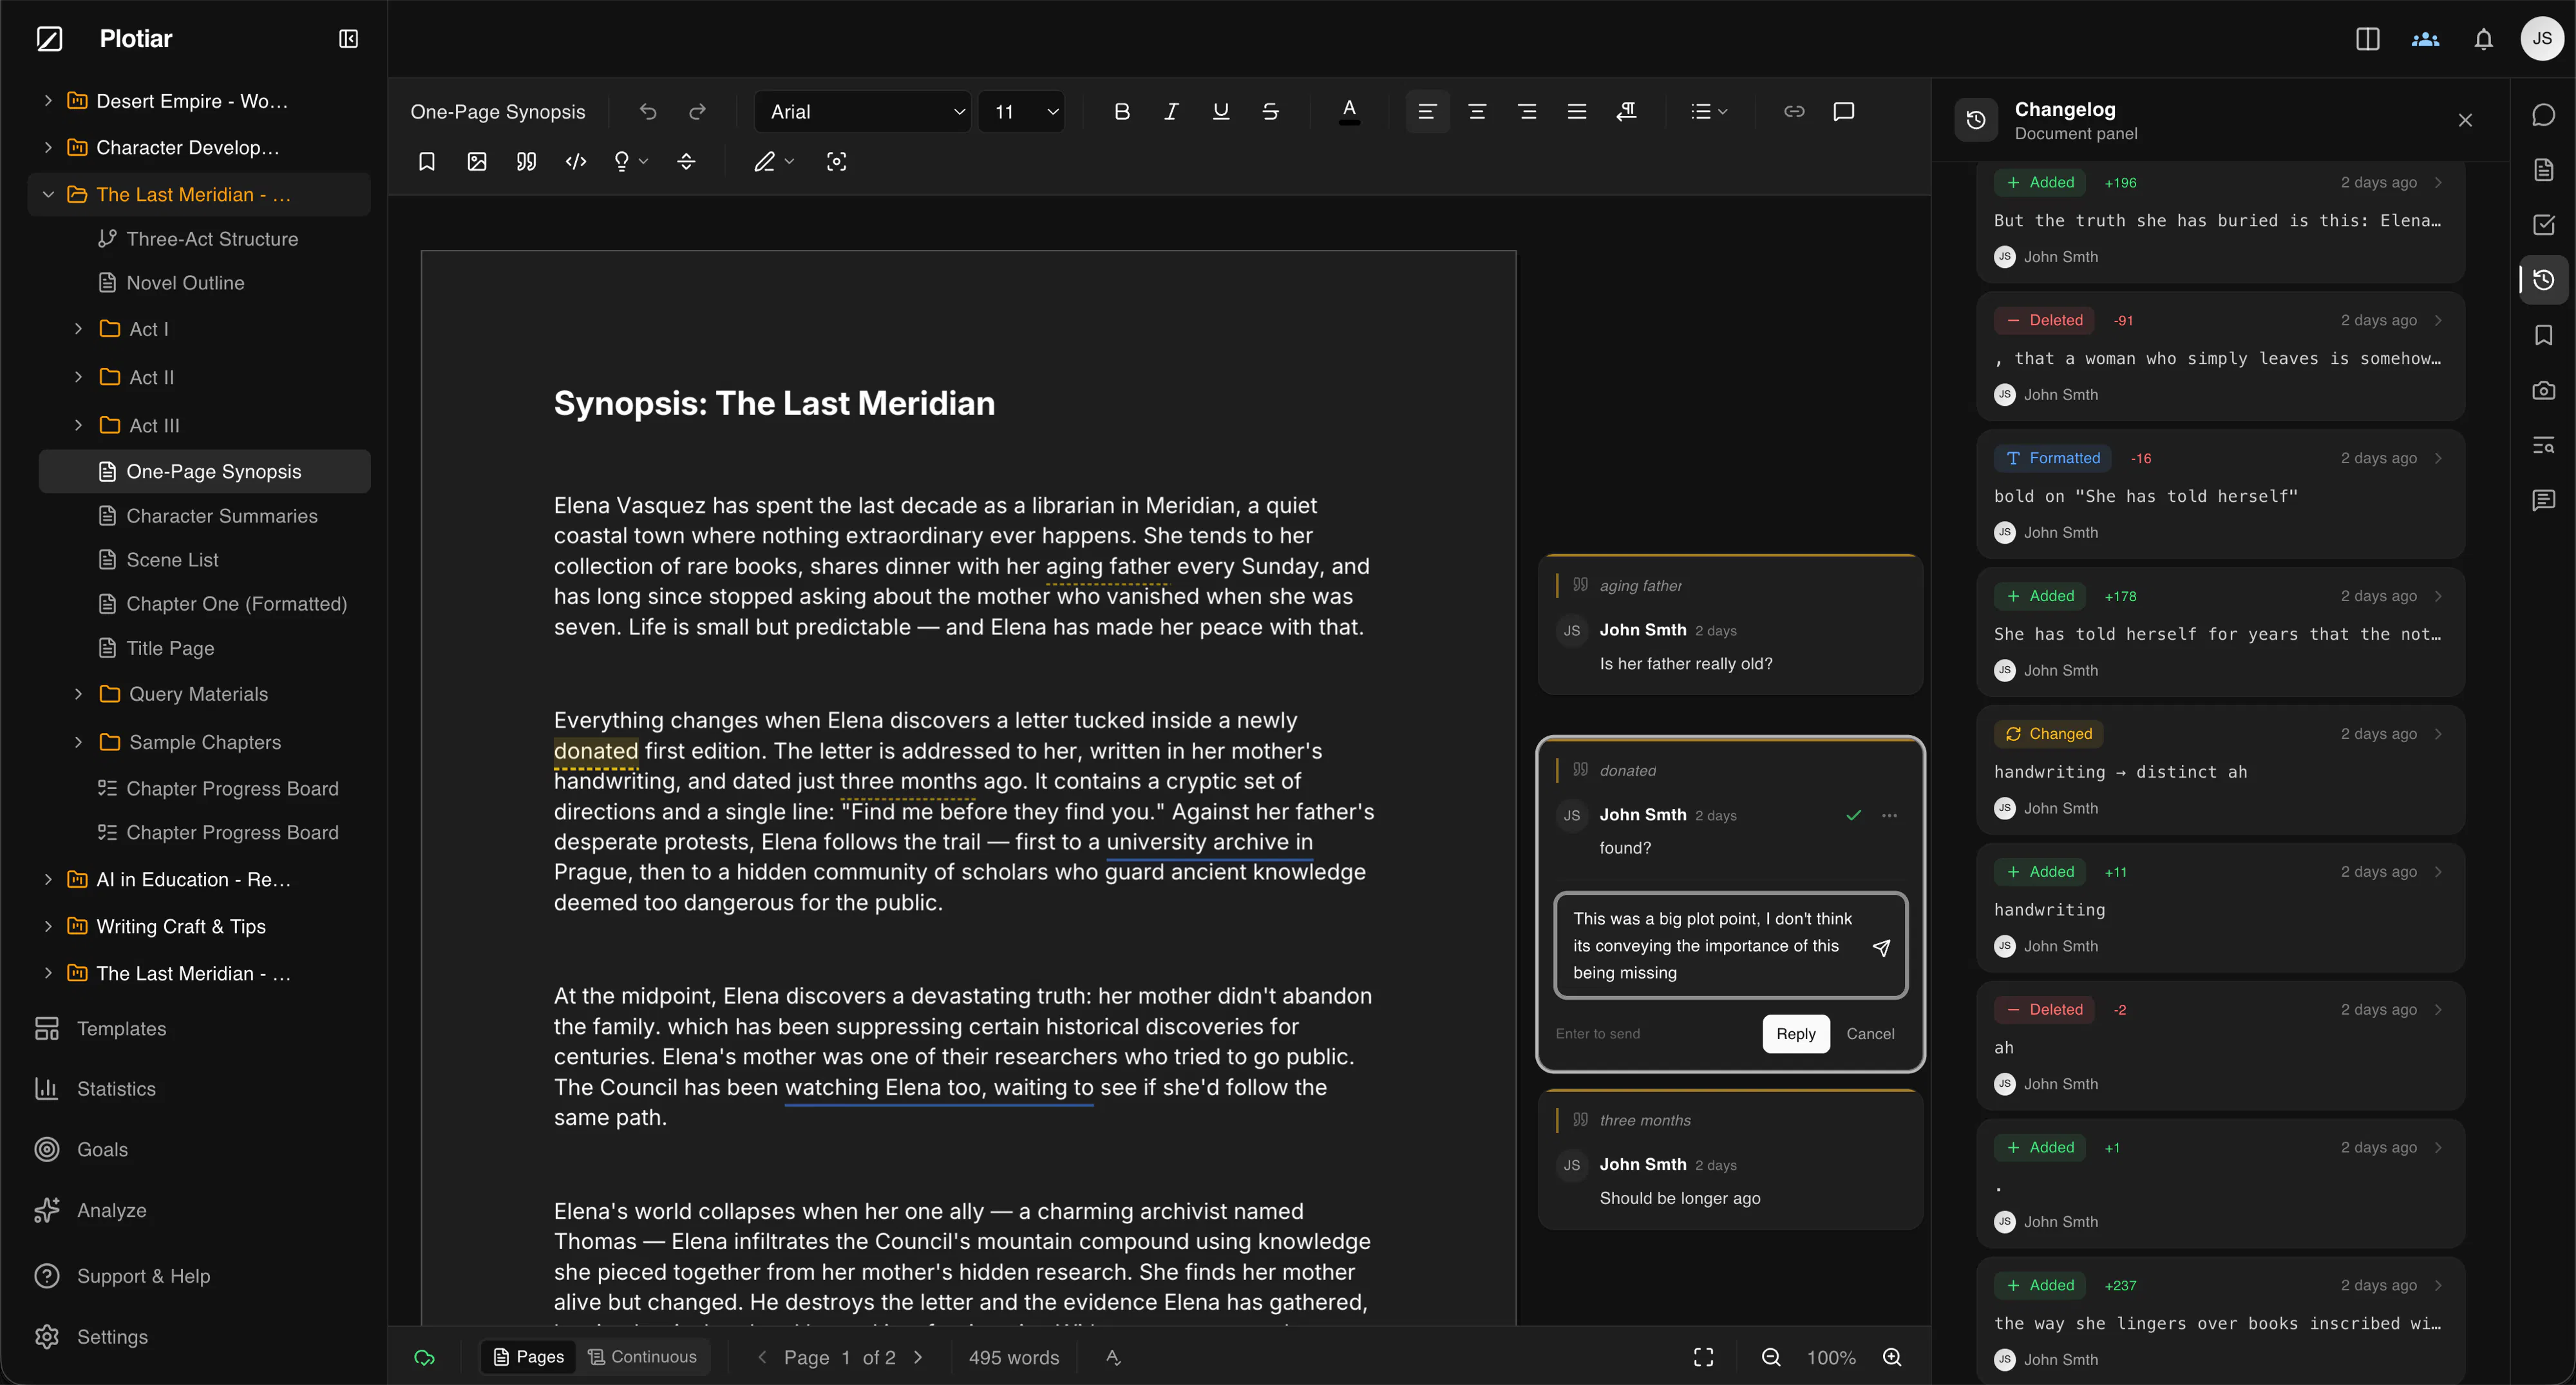Open the checklist panel icon
2576x1385 pixels.
click(x=2543, y=225)
